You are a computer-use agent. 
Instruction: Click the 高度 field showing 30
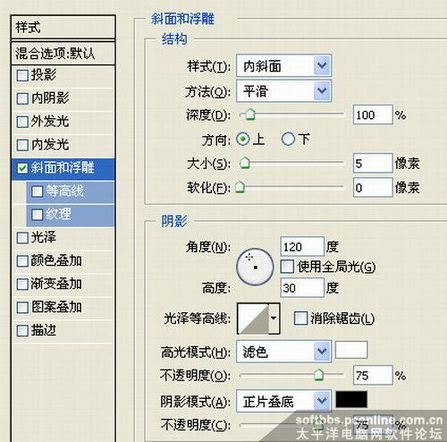coord(302,288)
